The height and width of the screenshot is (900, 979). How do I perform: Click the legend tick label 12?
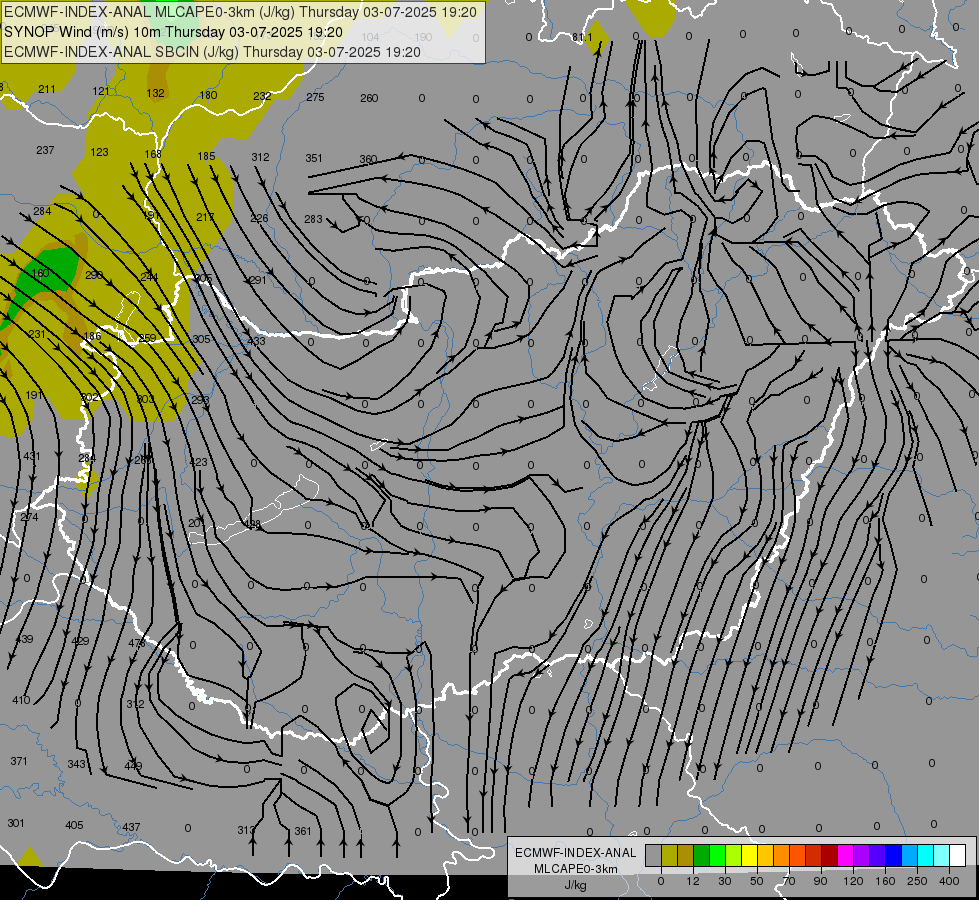[692, 881]
